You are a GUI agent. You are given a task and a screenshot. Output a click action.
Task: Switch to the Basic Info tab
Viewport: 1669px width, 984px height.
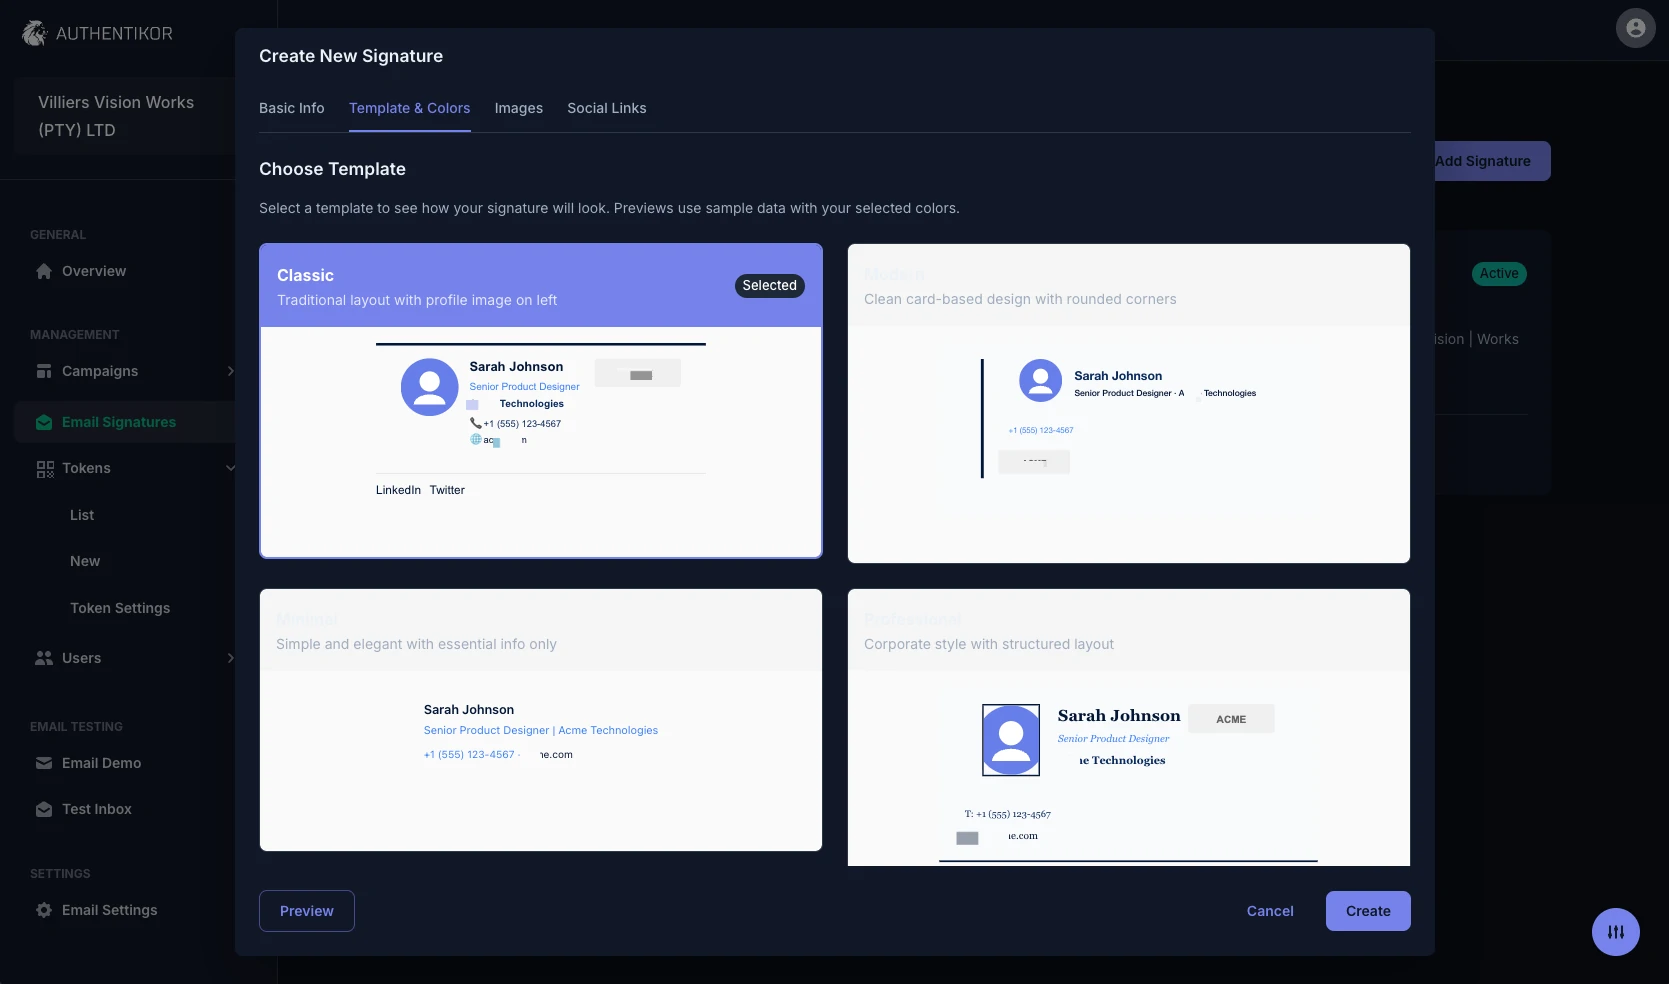click(291, 108)
